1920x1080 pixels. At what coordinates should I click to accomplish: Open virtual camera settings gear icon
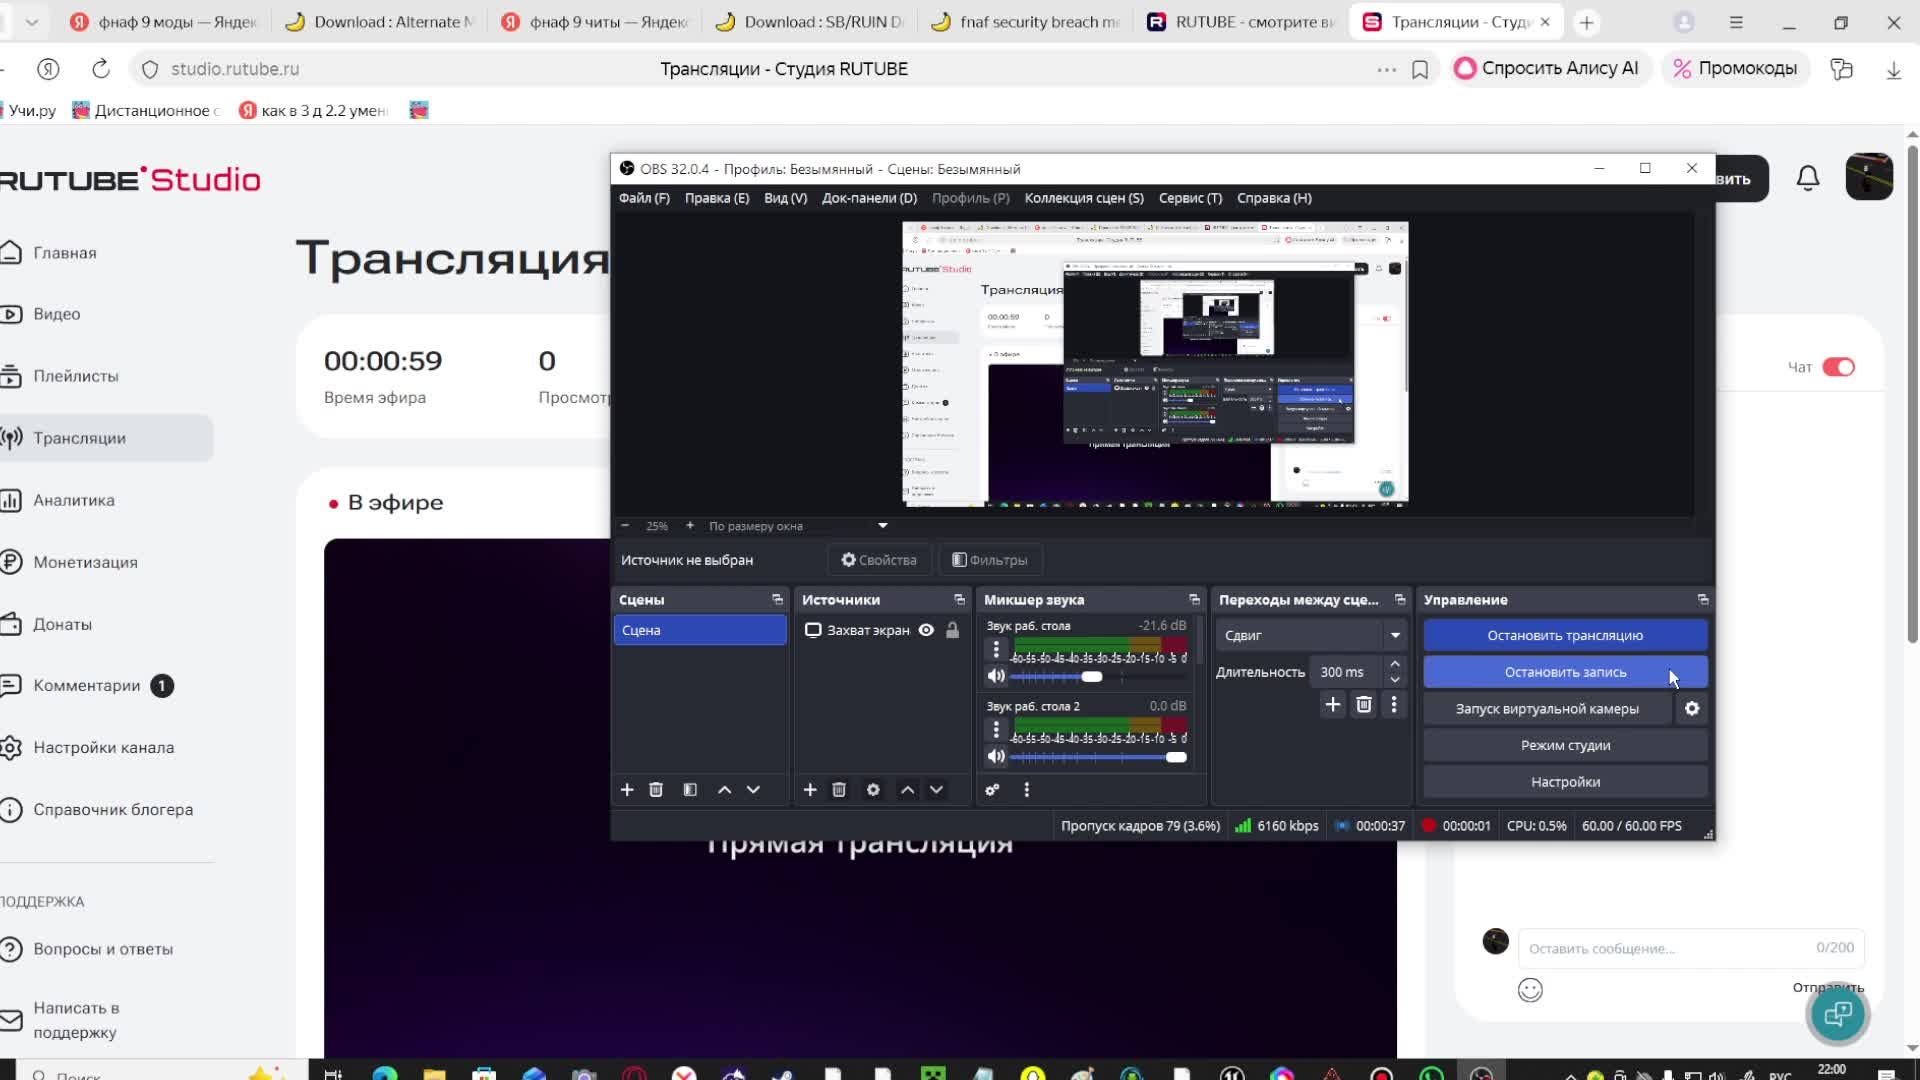coord(1692,709)
